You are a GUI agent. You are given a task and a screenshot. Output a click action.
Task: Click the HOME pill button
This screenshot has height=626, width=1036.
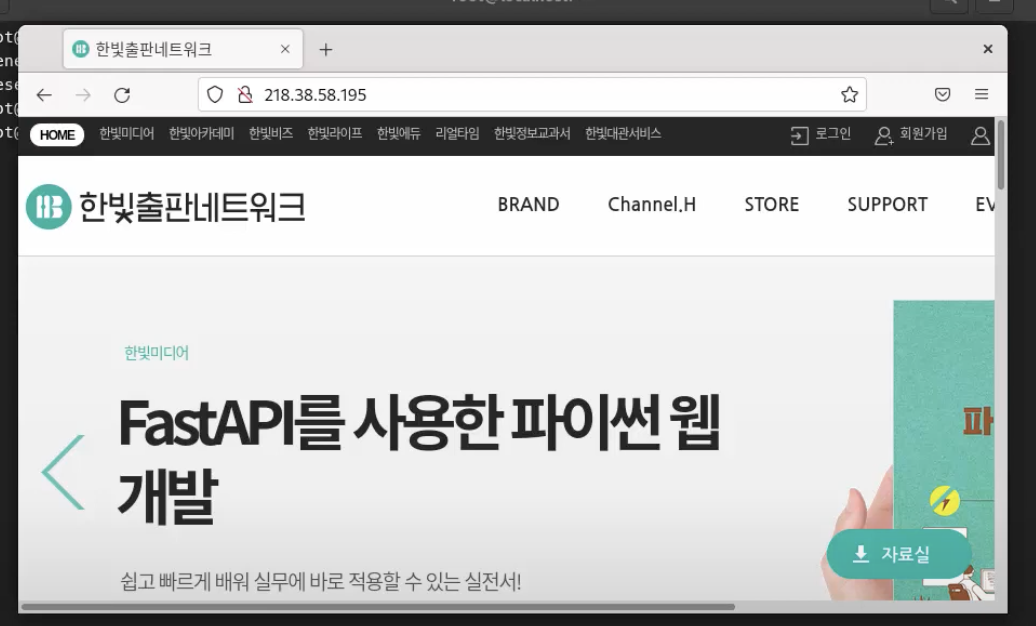point(57,135)
